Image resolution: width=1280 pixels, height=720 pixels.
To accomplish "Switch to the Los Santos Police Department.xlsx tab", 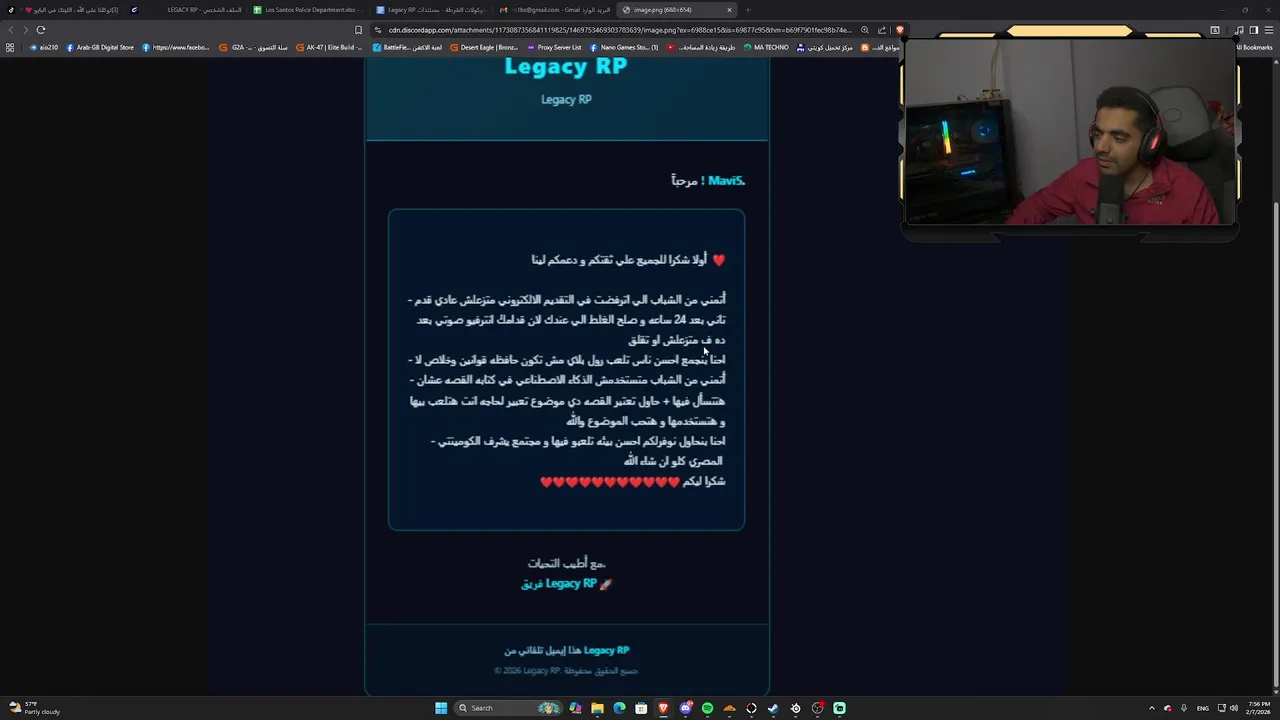I will click(x=308, y=10).
